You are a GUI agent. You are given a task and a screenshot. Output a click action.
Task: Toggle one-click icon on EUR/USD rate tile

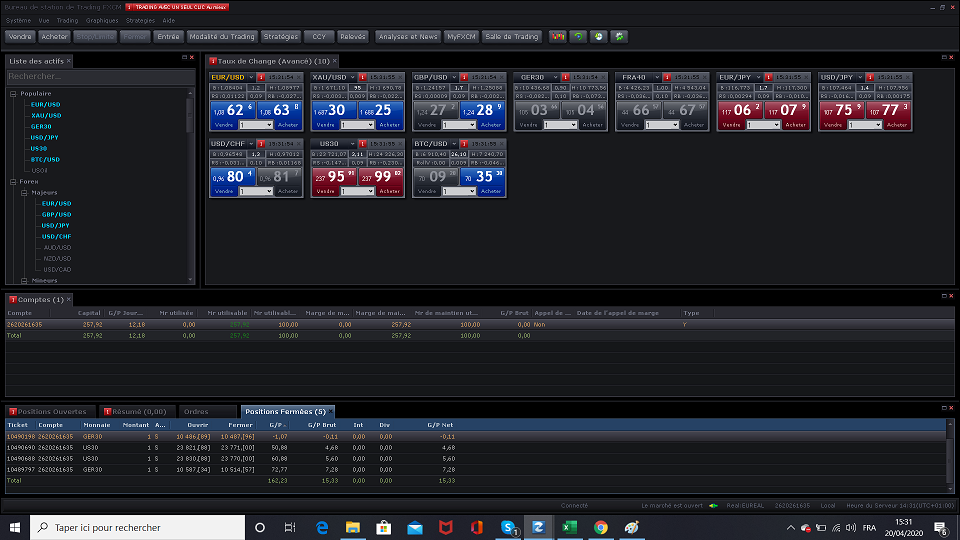[261, 77]
